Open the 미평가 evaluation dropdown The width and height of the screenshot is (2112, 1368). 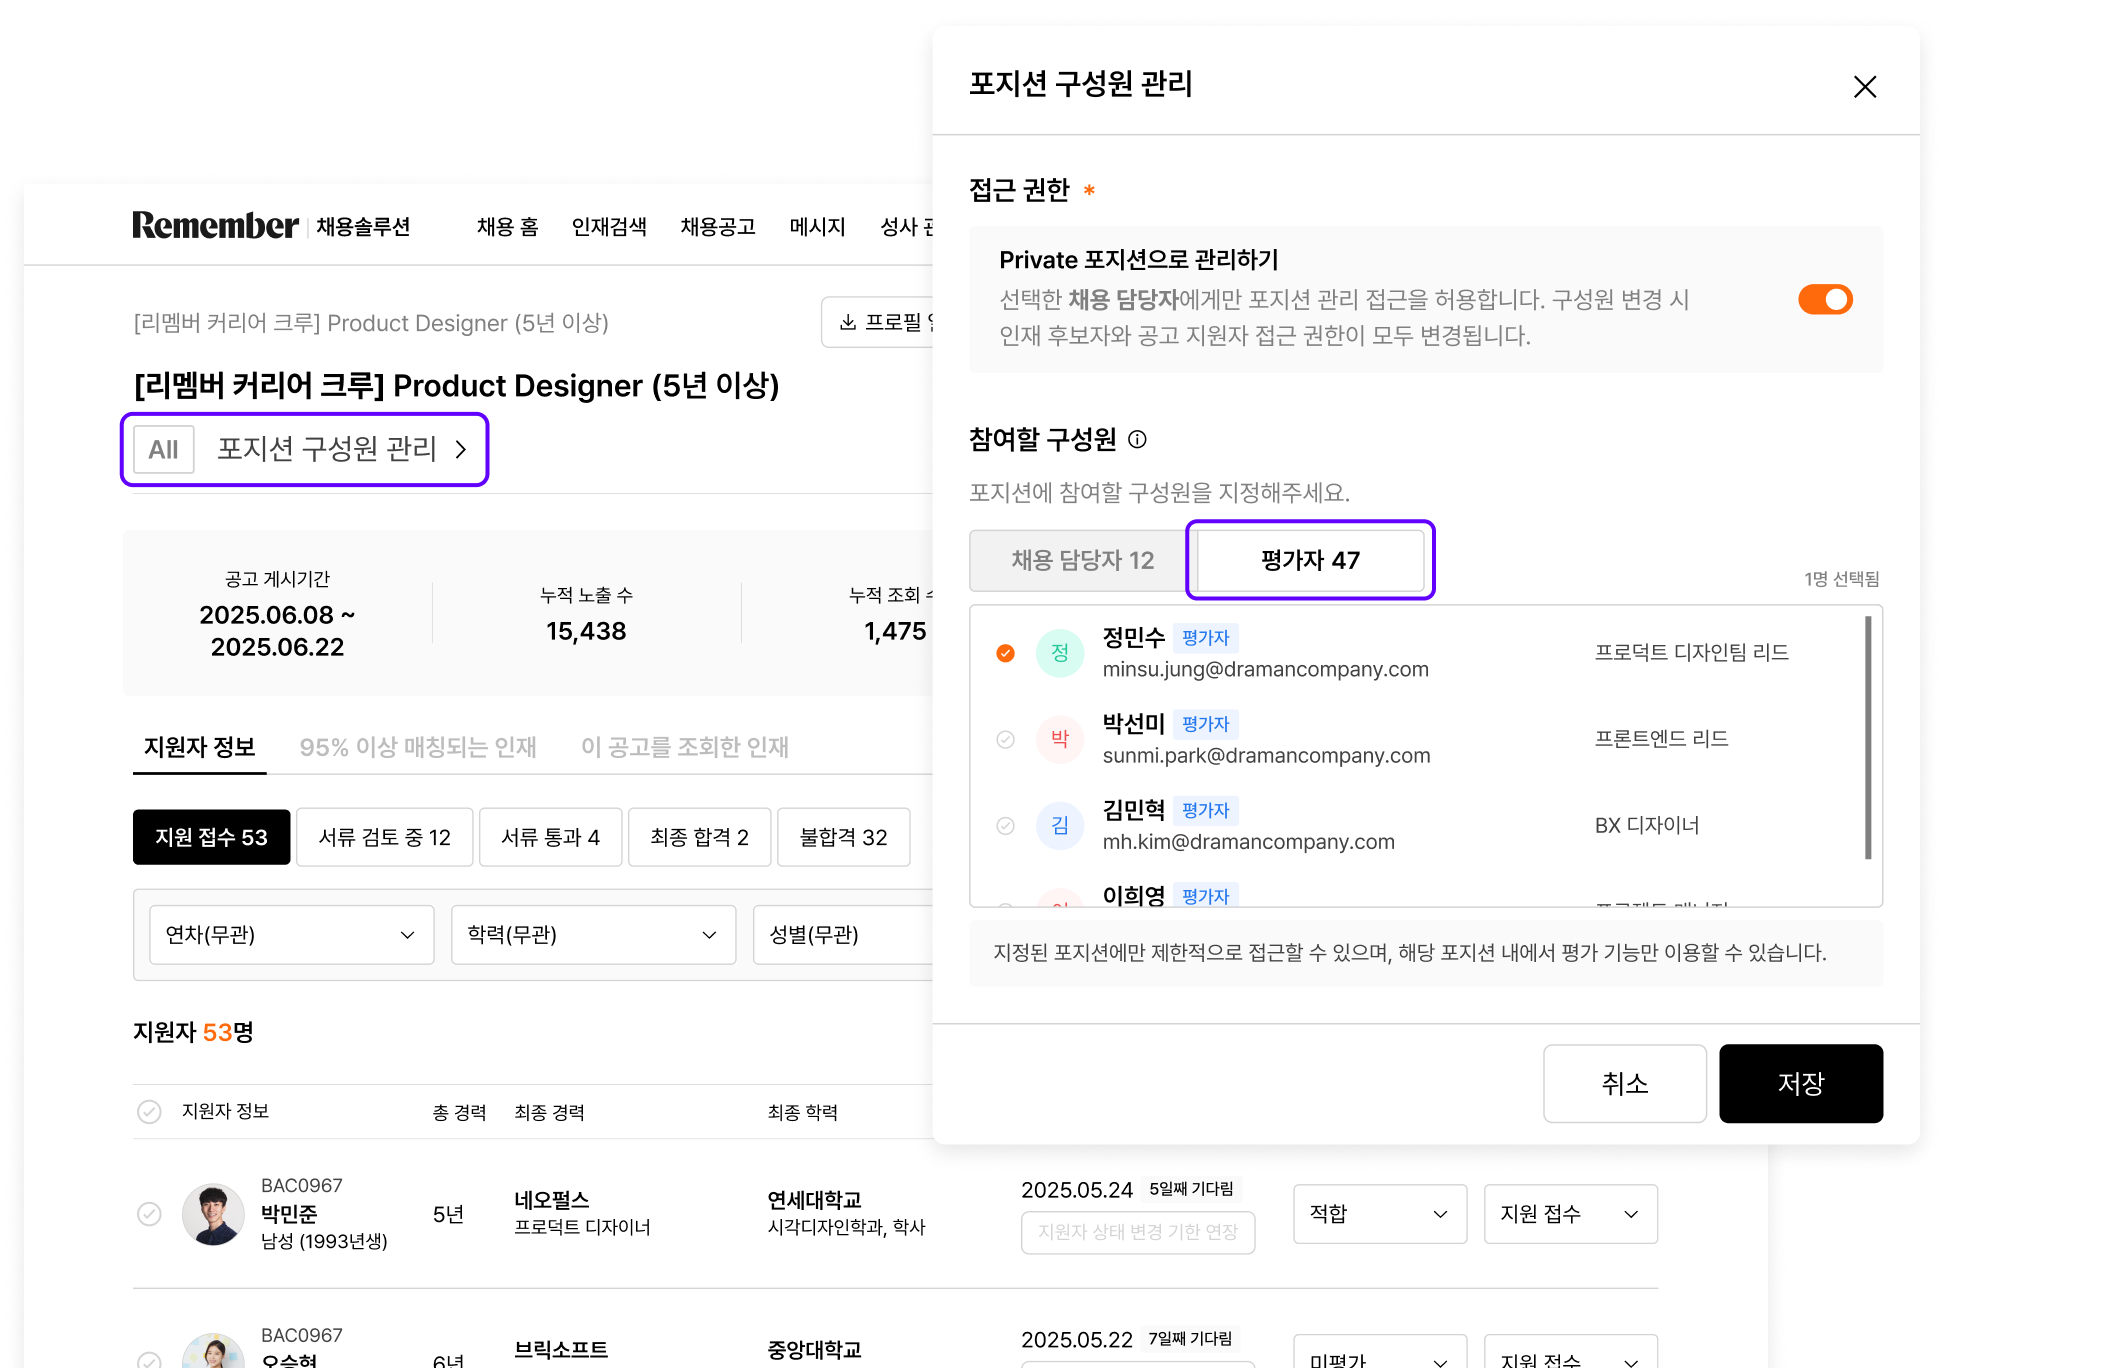pos(1379,1352)
